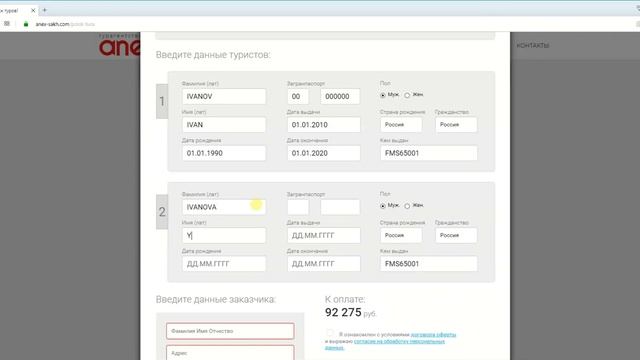Close the current browser tab
This screenshot has width=640, height=360.
[x=33, y=10]
